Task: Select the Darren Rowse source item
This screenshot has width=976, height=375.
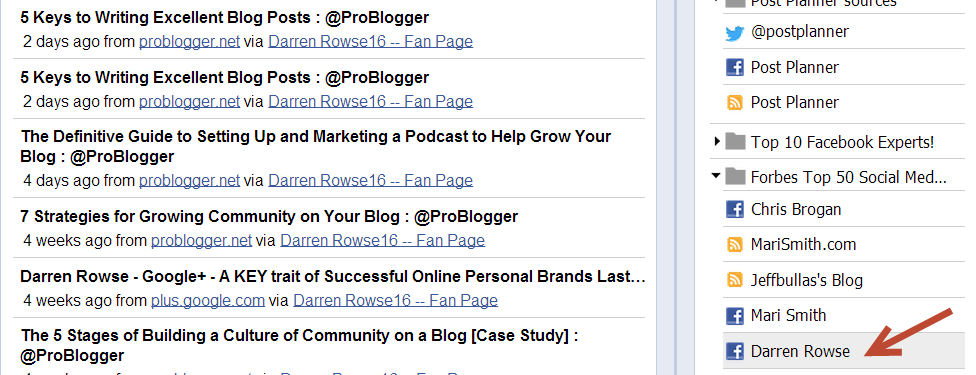Action: (x=843, y=351)
